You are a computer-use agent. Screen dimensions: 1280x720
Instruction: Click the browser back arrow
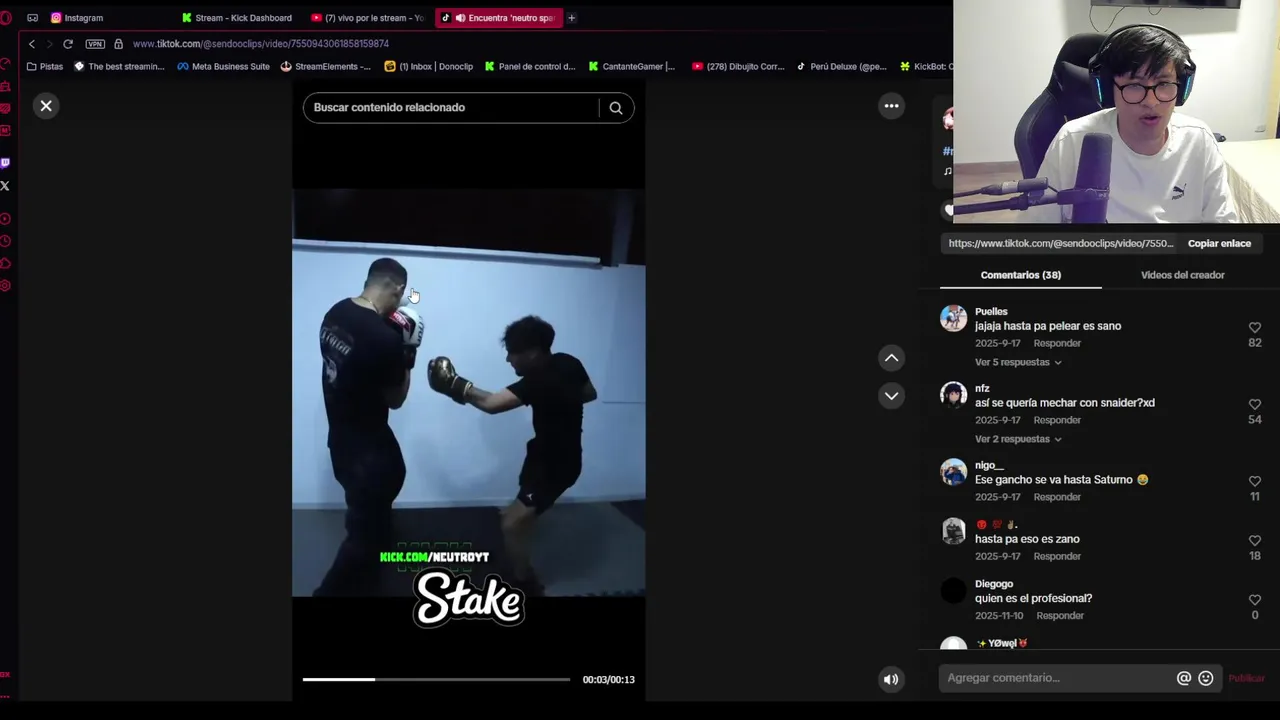click(x=32, y=44)
